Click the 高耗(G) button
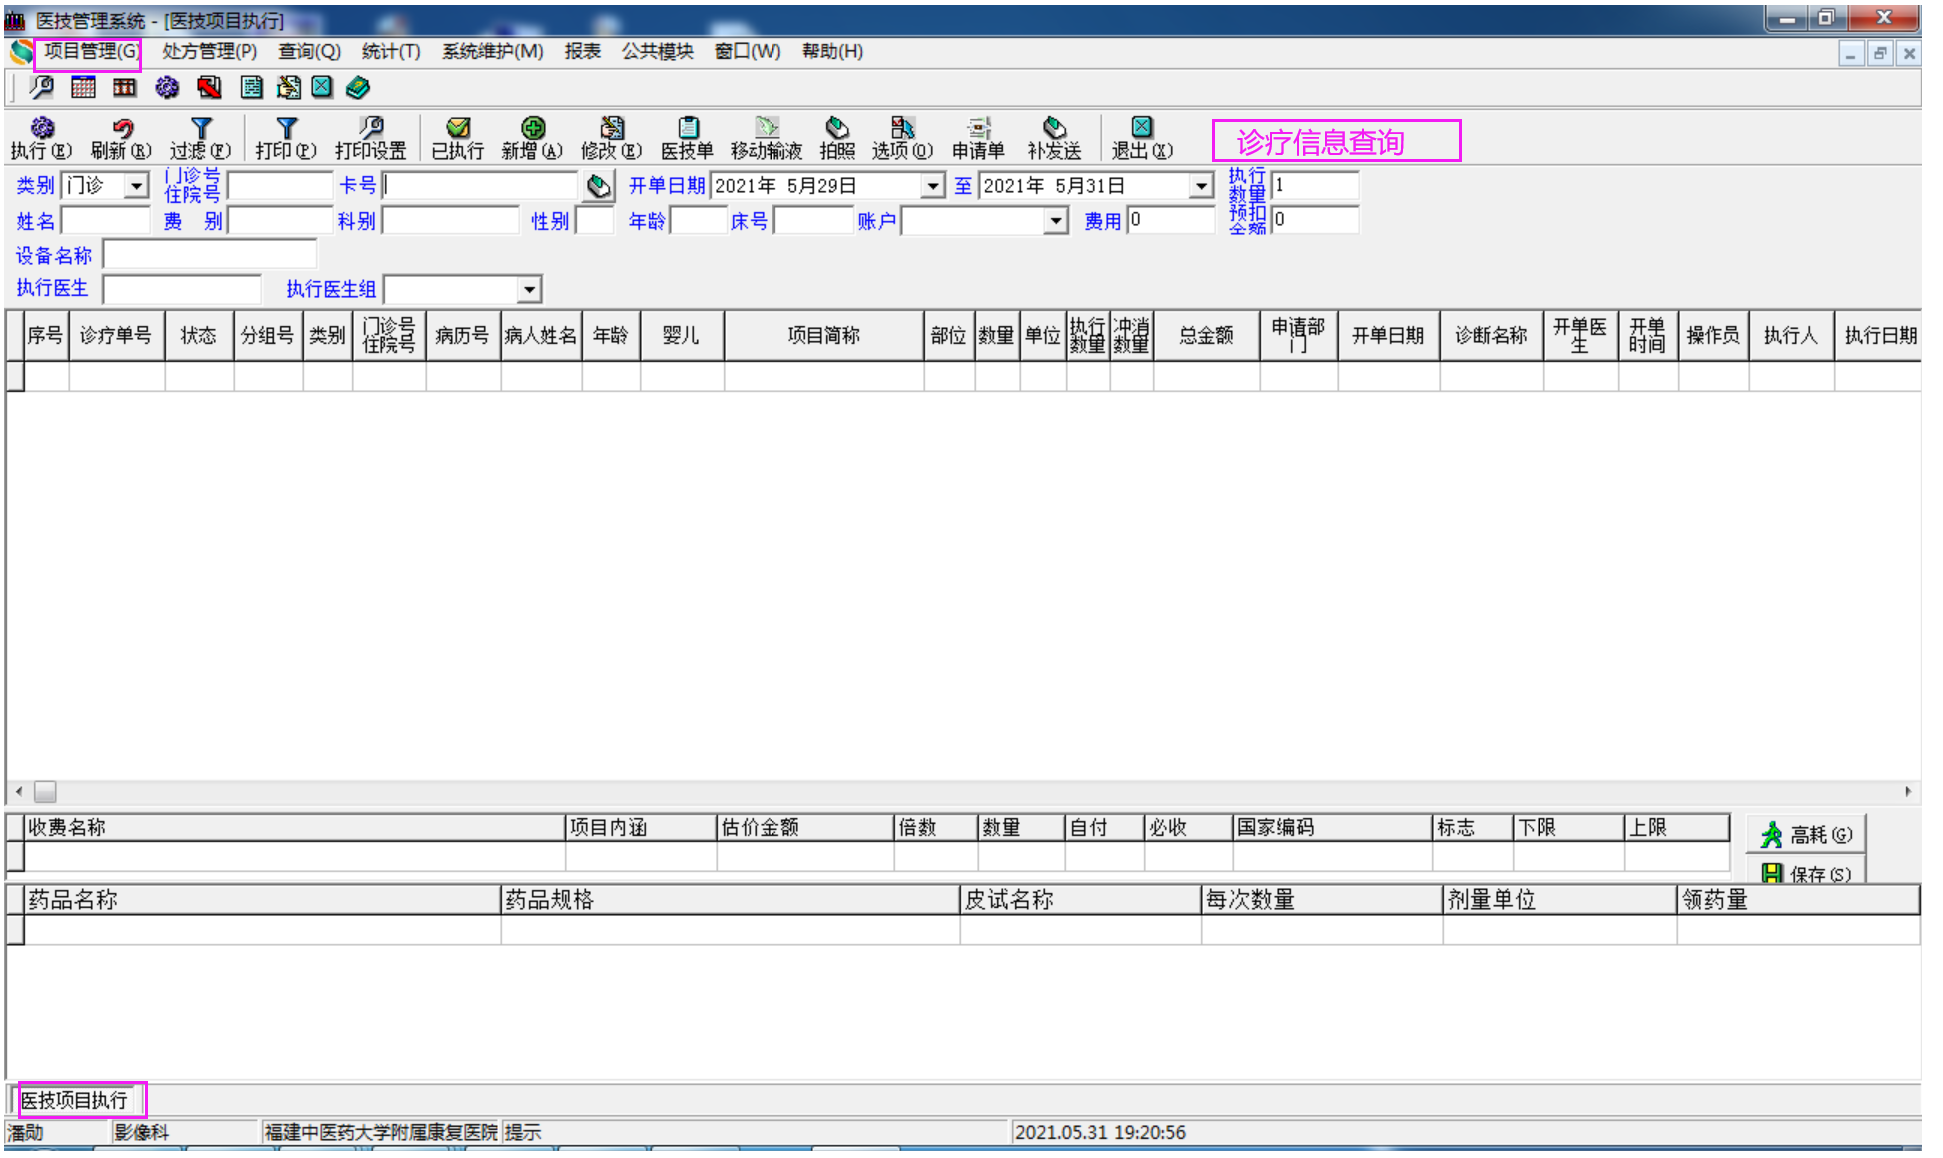The image size is (1943, 1158). click(1806, 834)
